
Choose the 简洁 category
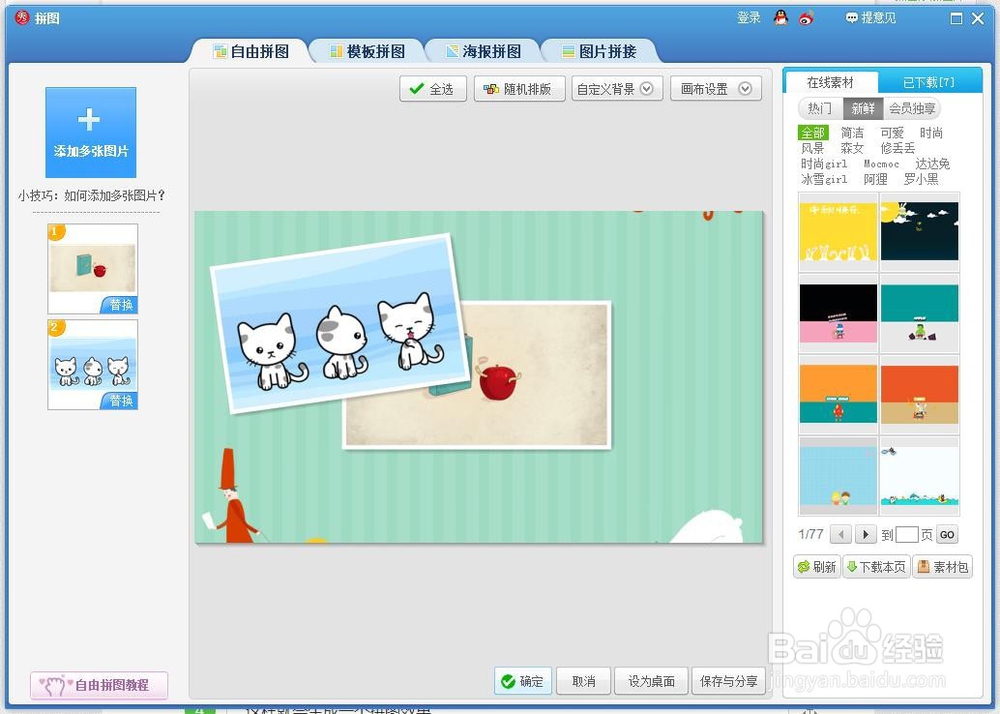tap(853, 133)
